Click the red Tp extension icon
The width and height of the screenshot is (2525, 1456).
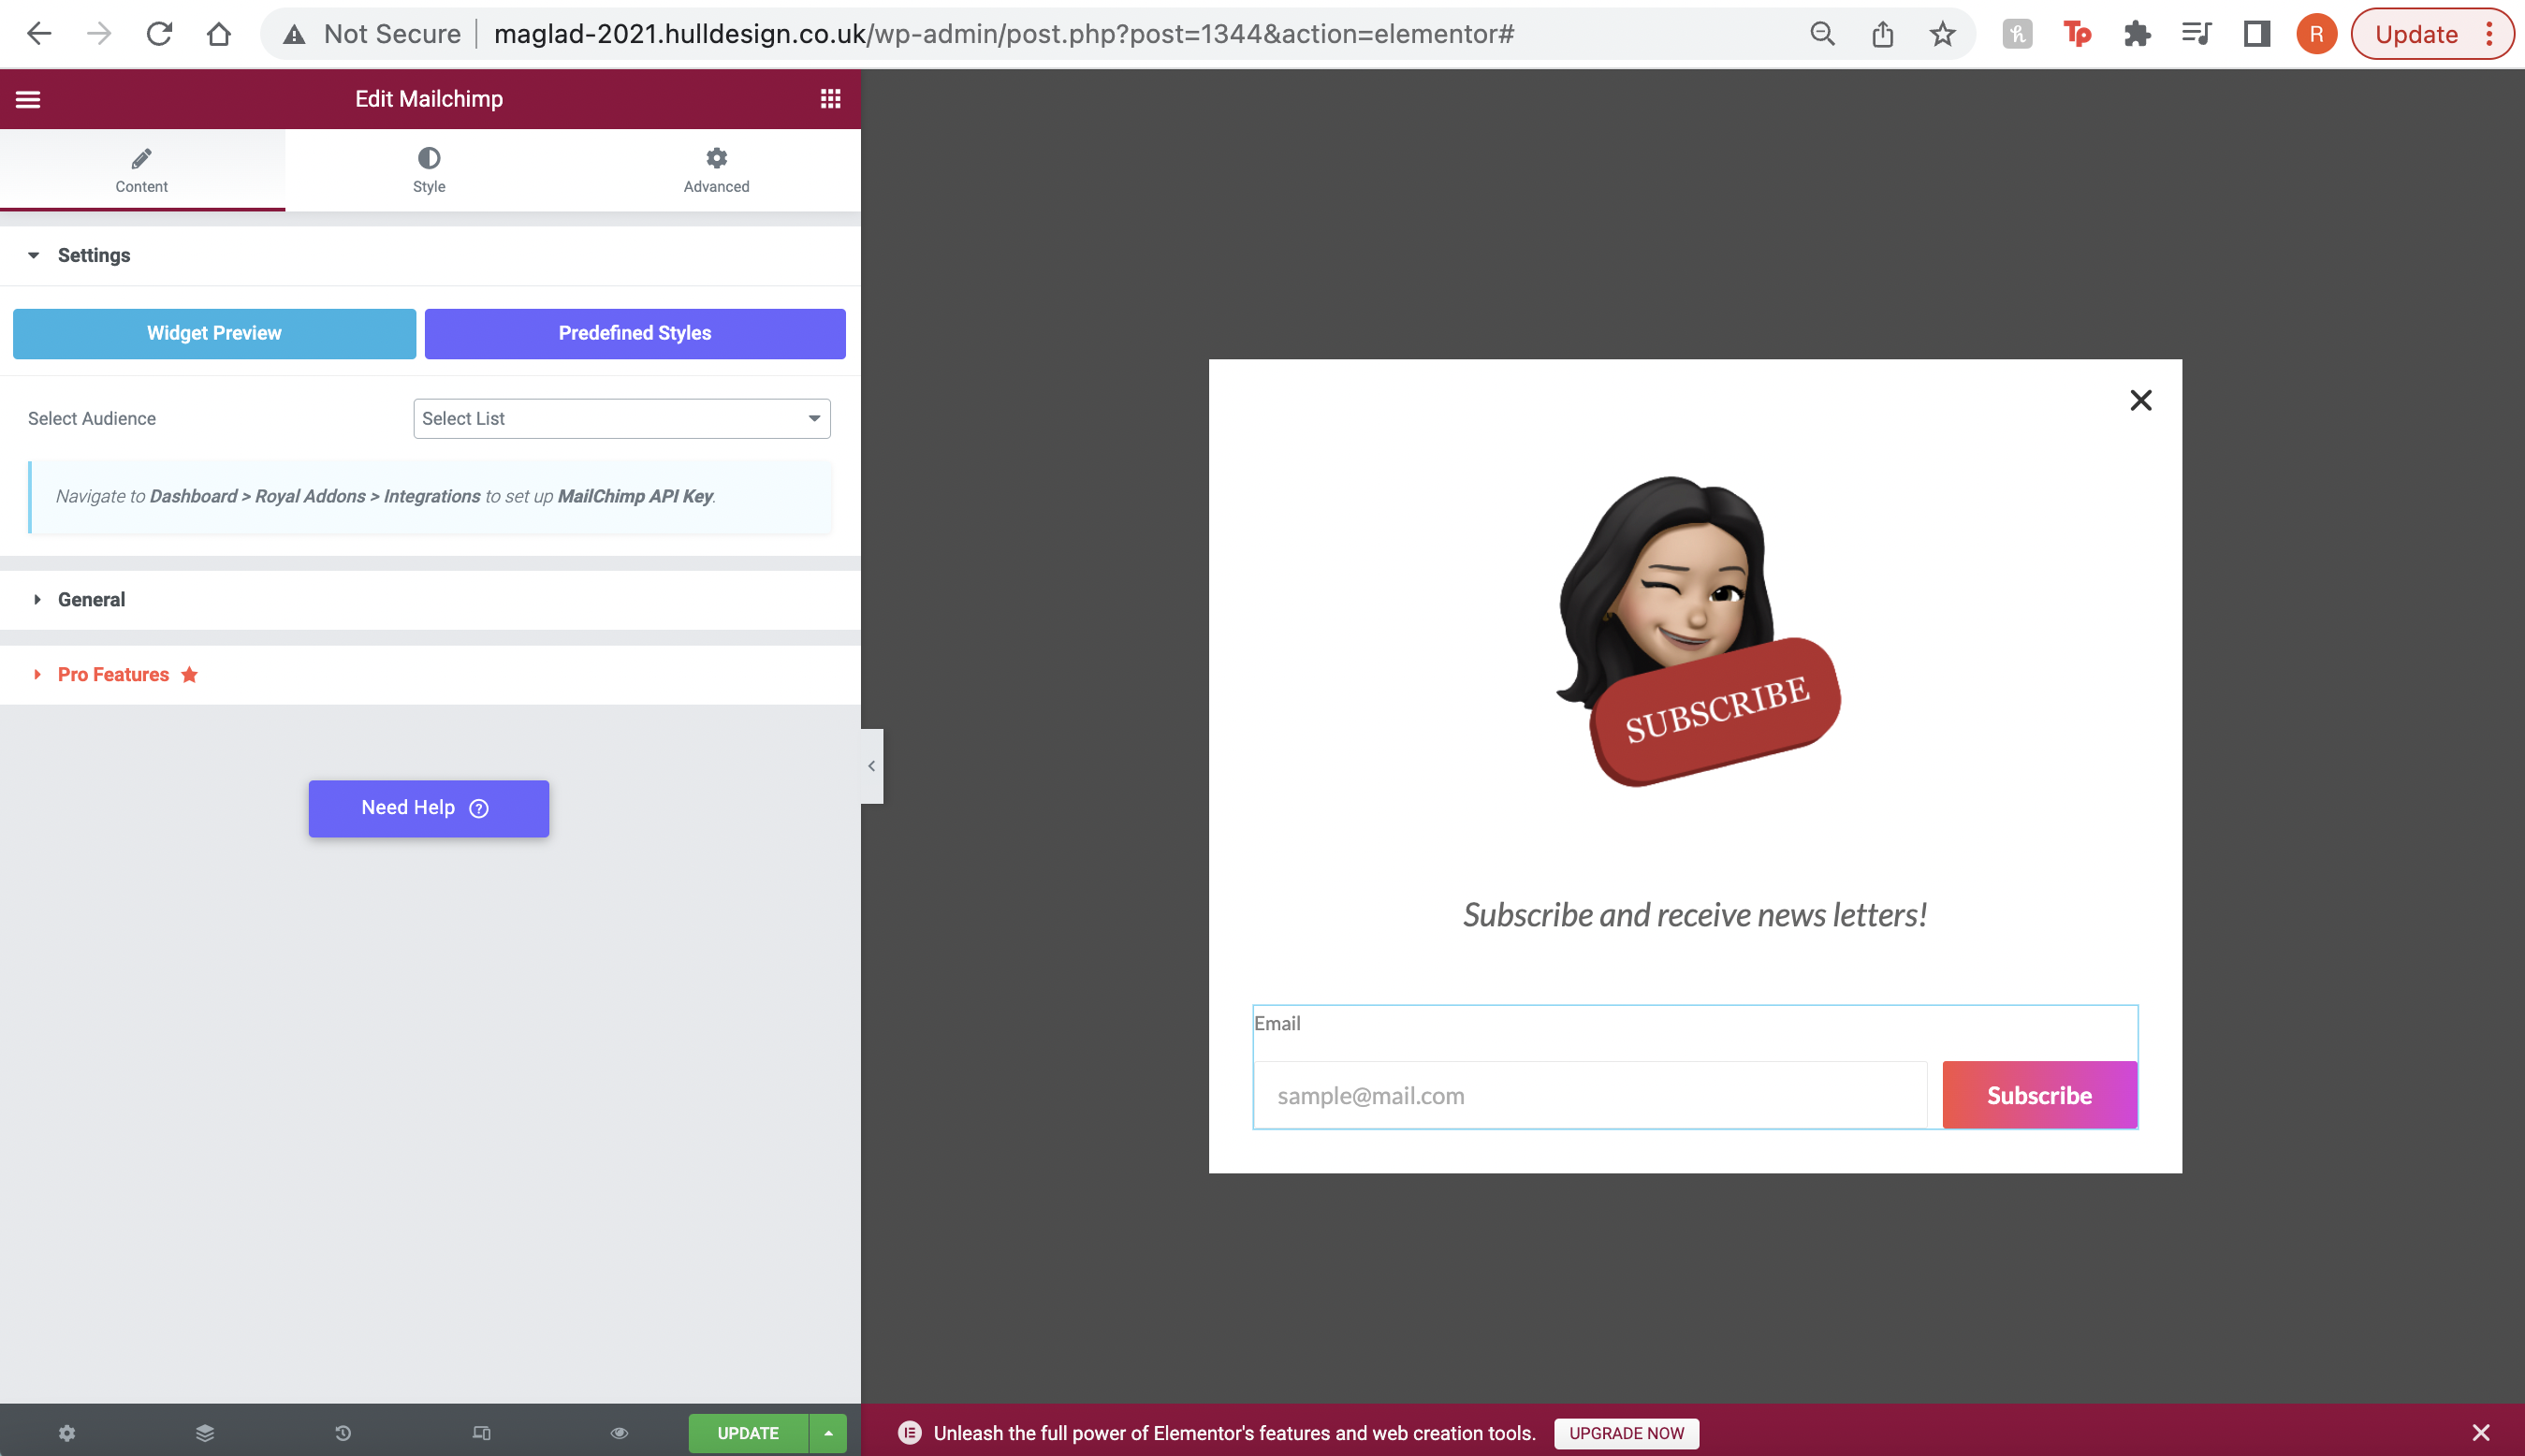click(2077, 34)
